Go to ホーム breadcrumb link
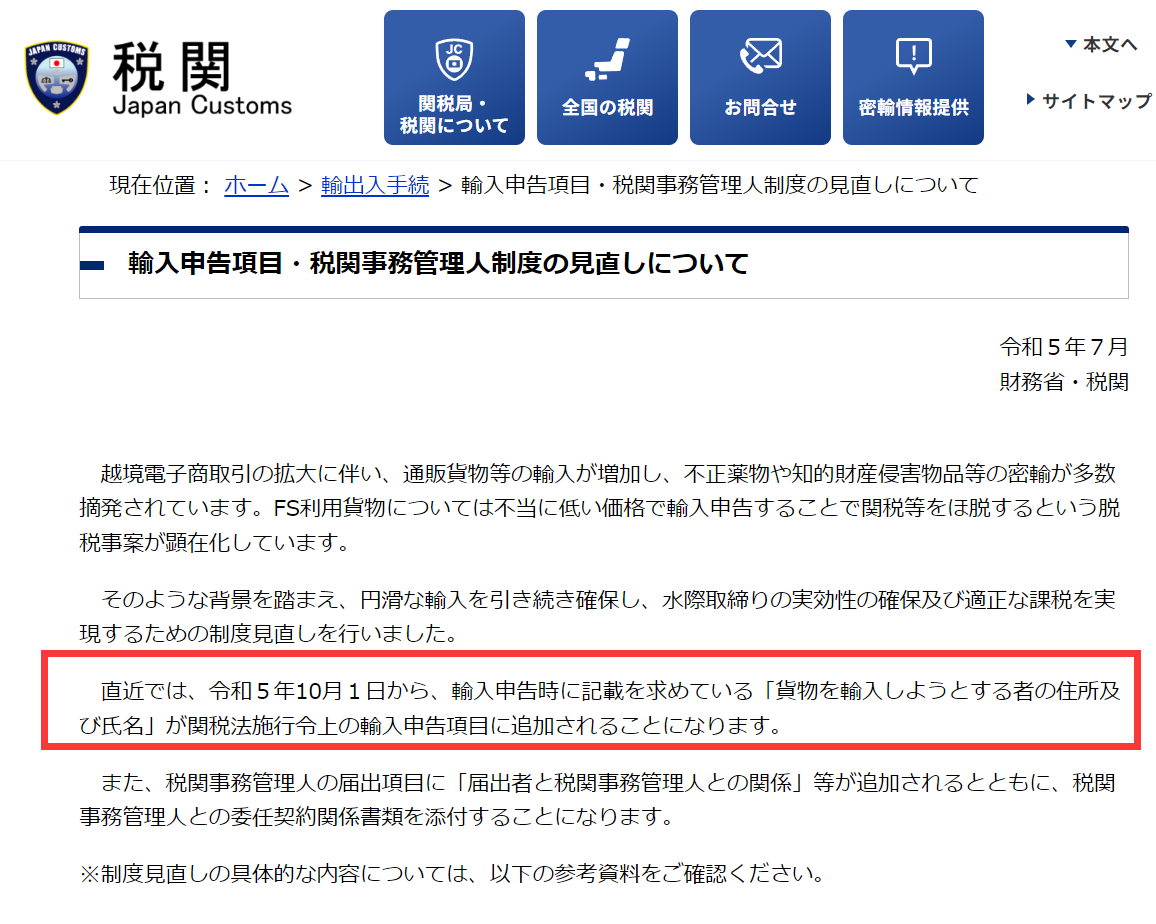Image resolution: width=1156 pixels, height=924 pixels. [x=257, y=185]
